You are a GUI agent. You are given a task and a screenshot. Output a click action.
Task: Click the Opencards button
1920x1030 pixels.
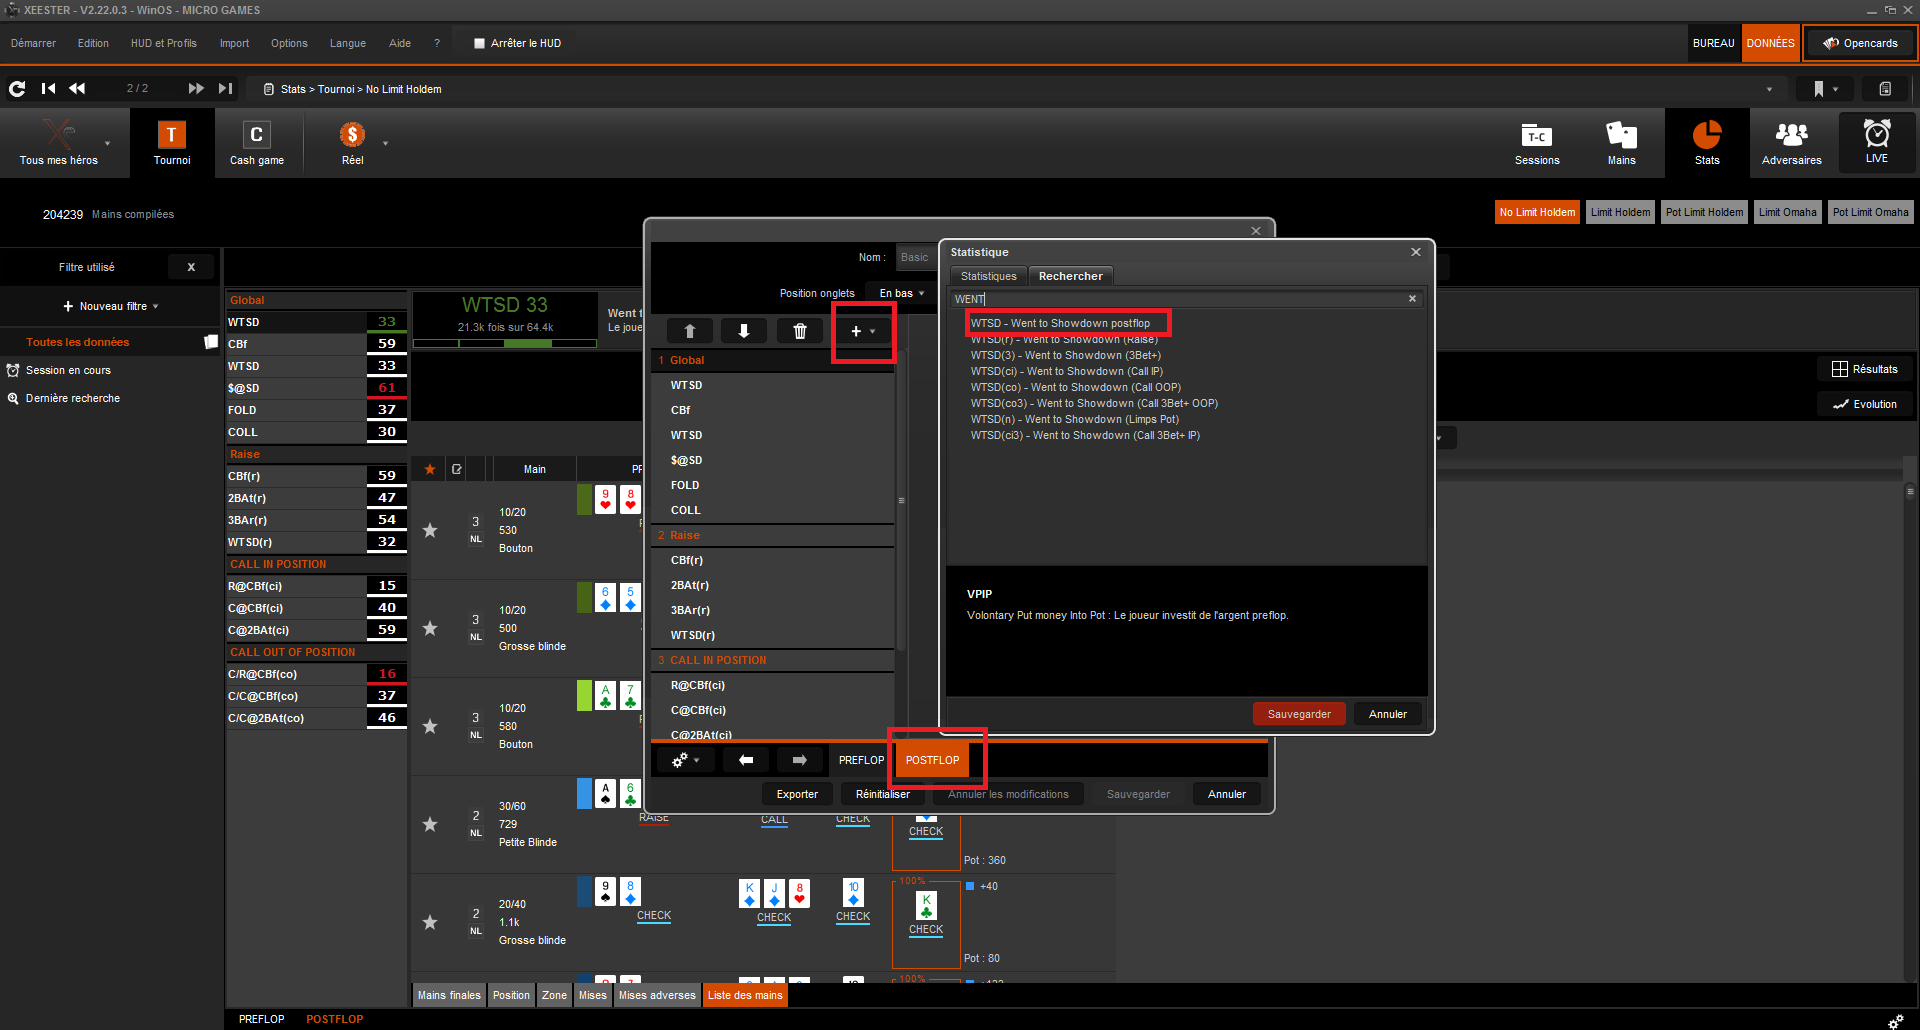(x=1860, y=43)
